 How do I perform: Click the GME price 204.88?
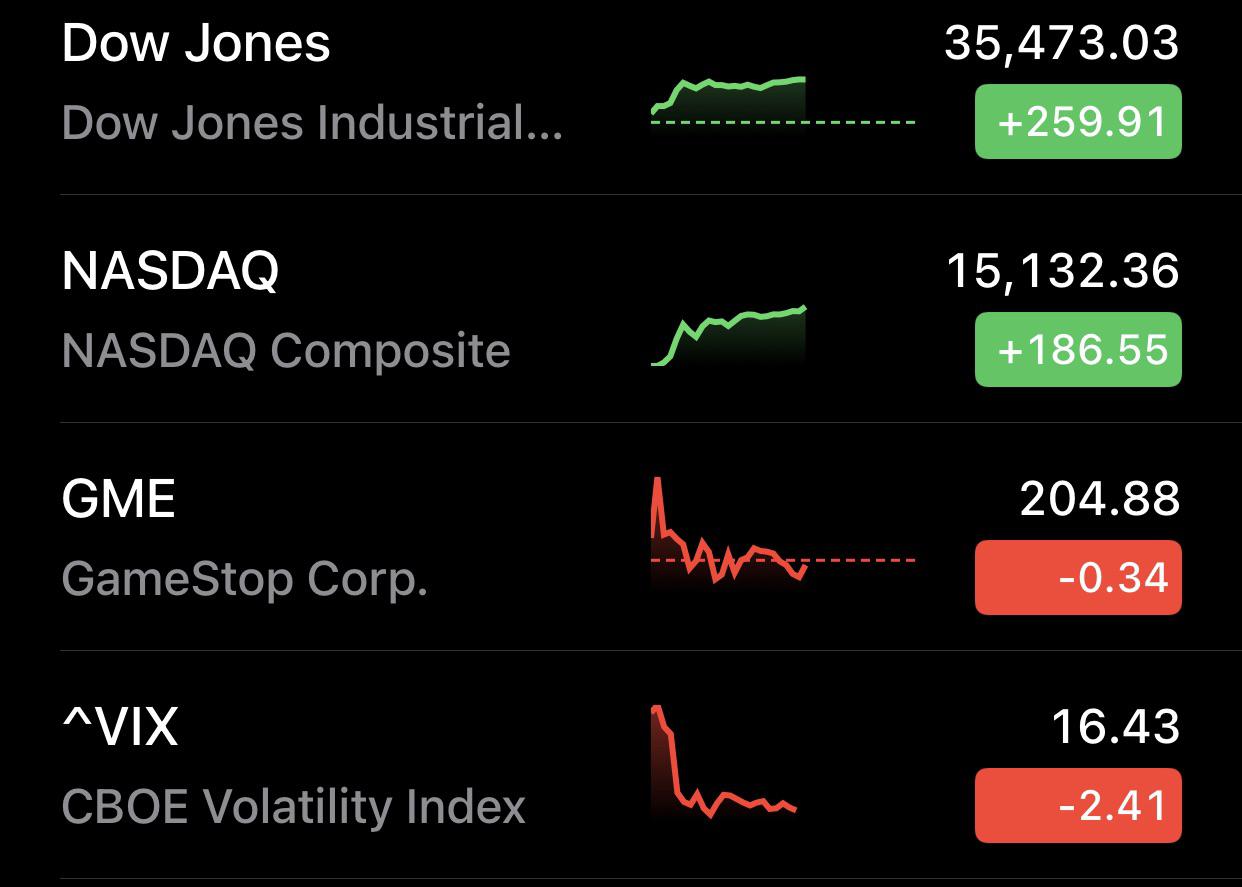point(1099,499)
